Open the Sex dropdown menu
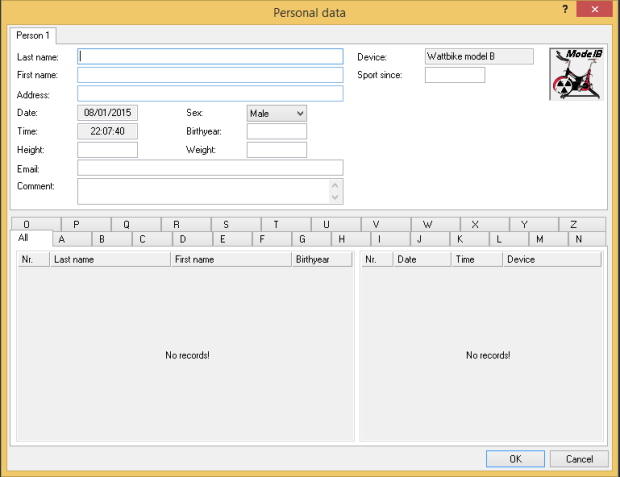This screenshot has height=477, width=620. tap(277, 114)
